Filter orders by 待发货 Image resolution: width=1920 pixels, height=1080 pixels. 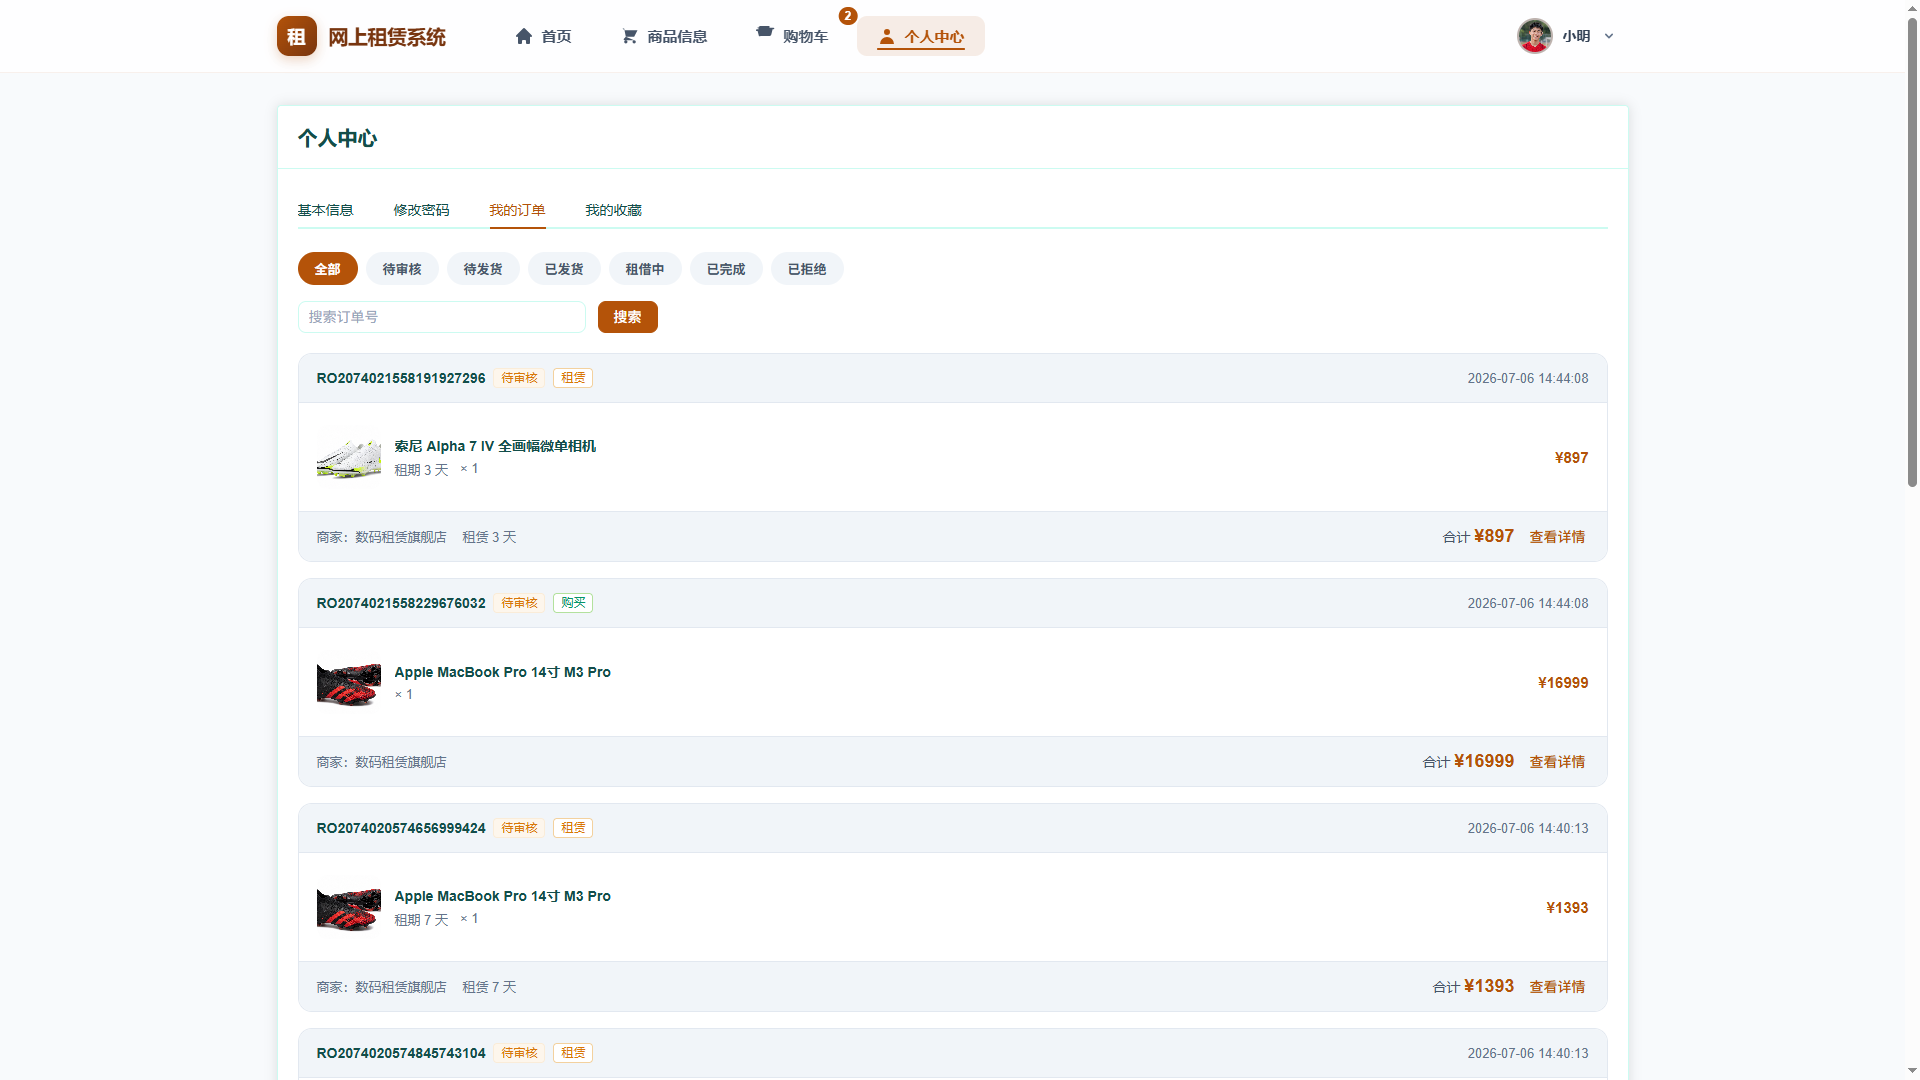(x=483, y=269)
